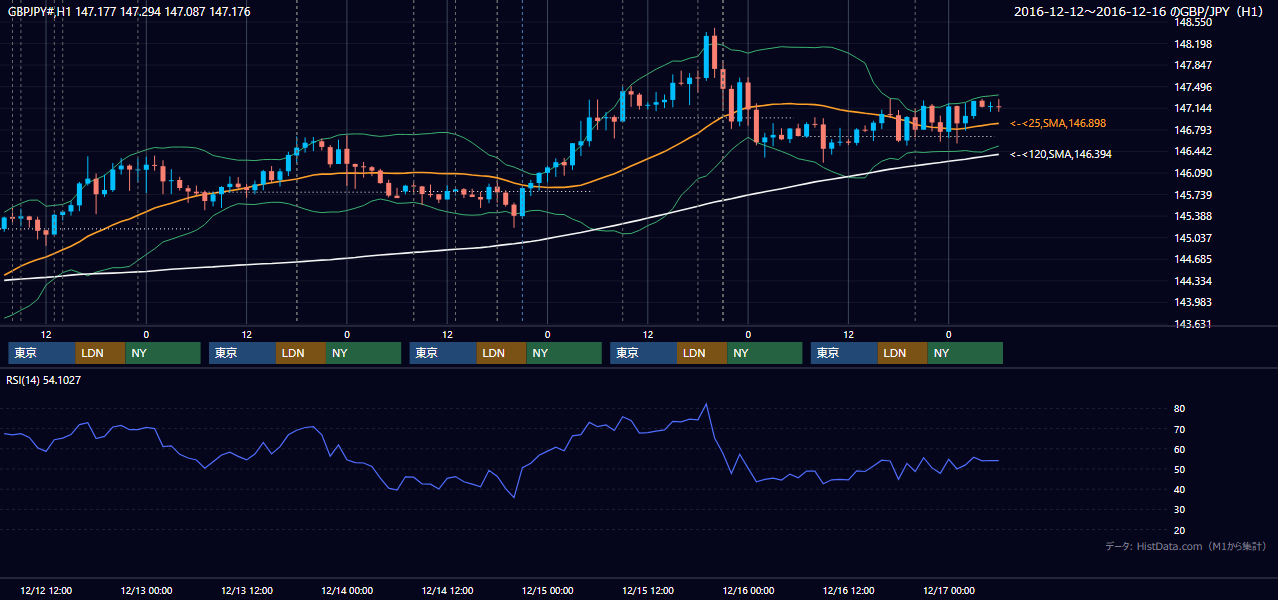Click price axis value 146.090

tap(1192, 173)
